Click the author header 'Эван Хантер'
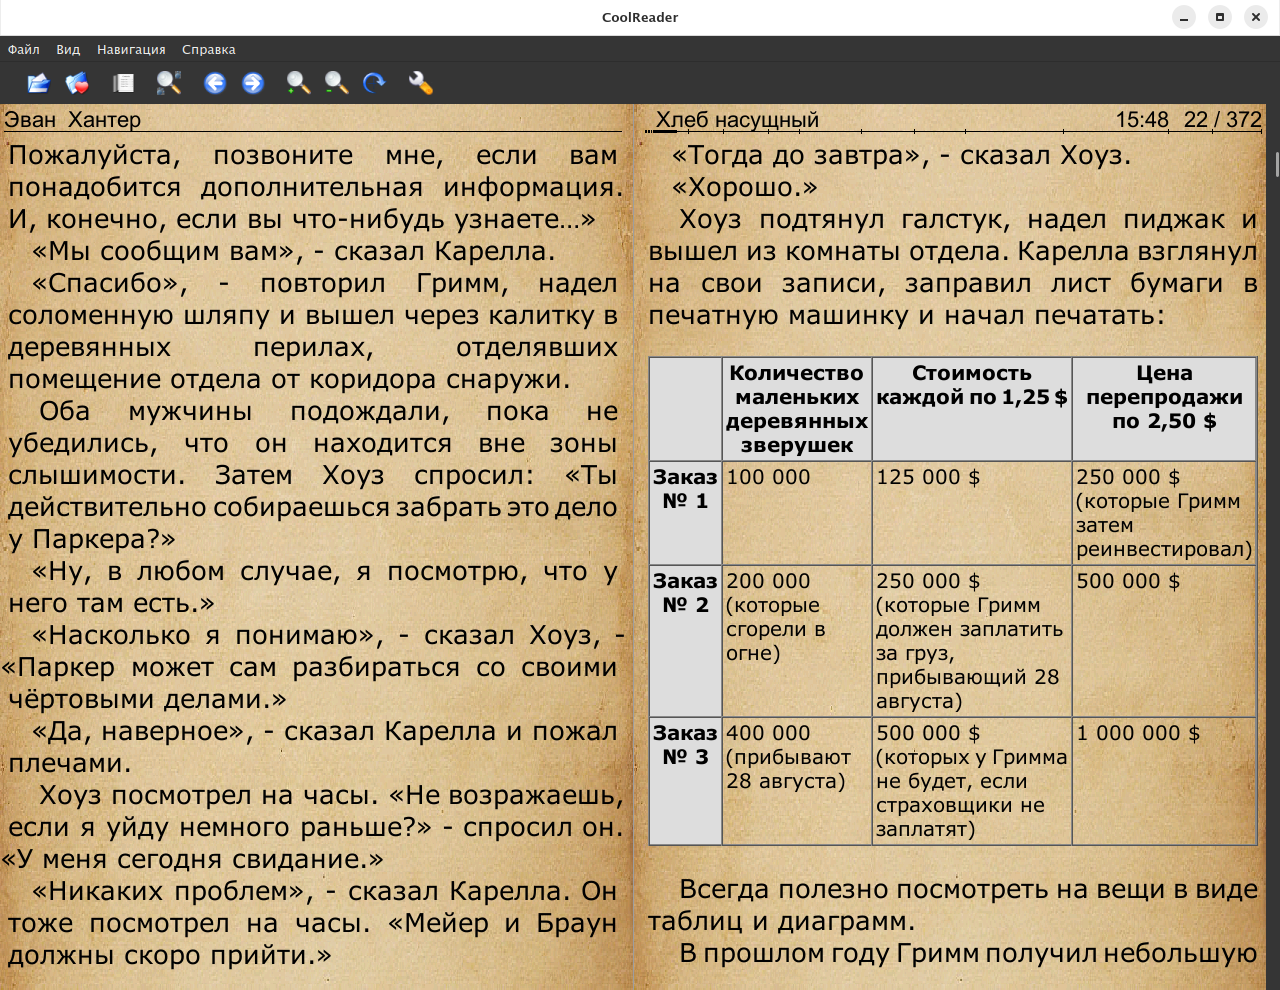This screenshot has height=990, width=1280. click(x=73, y=120)
